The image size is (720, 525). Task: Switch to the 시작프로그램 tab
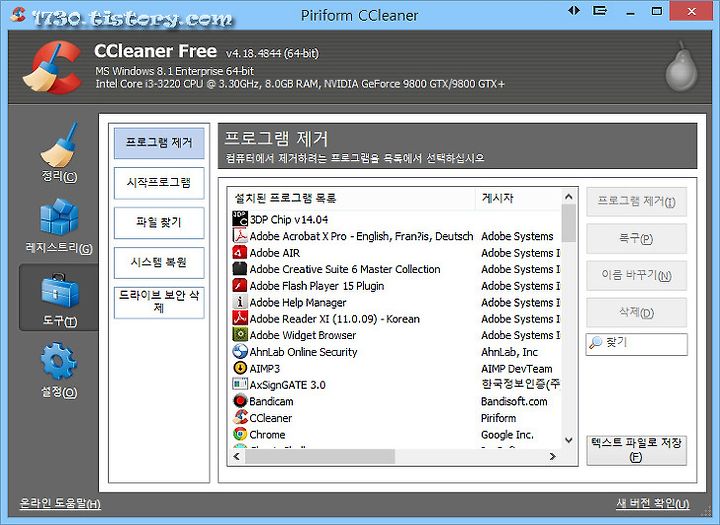click(x=159, y=183)
